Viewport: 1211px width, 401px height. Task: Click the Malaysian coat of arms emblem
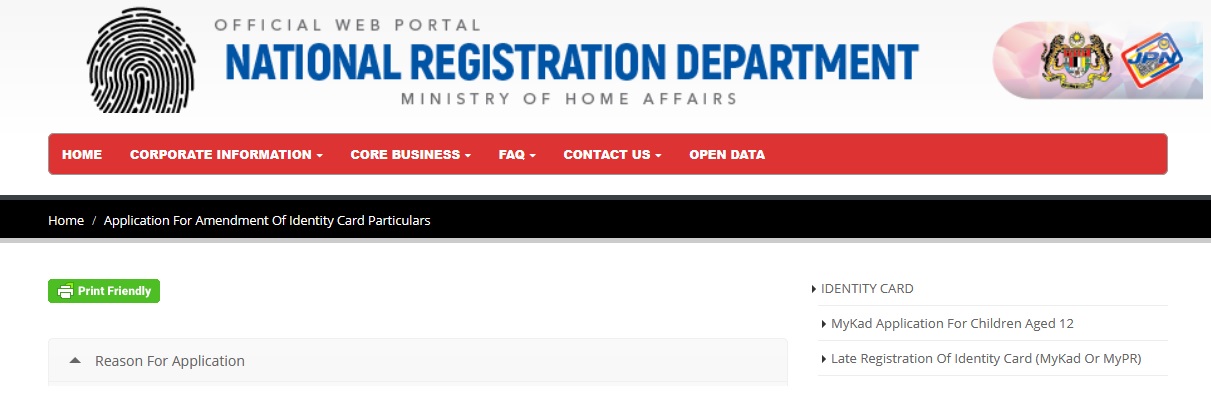coord(1078,62)
